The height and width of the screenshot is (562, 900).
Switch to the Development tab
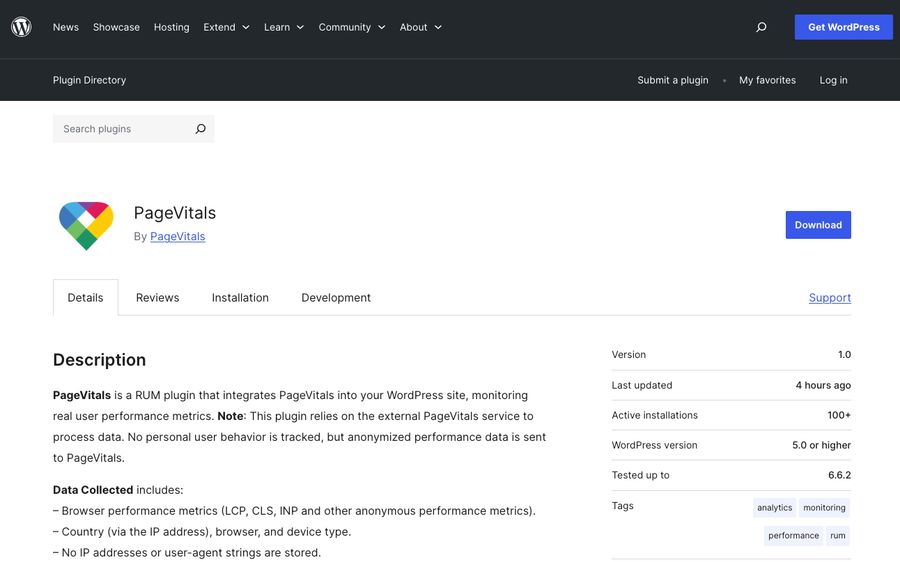[x=336, y=297]
